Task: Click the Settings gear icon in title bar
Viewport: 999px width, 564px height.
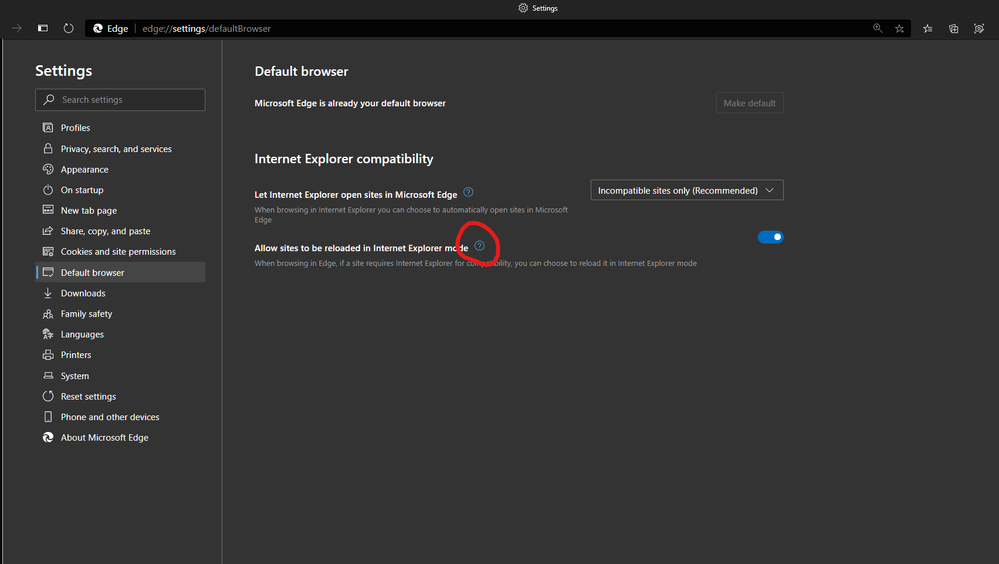Action: coord(523,8)
